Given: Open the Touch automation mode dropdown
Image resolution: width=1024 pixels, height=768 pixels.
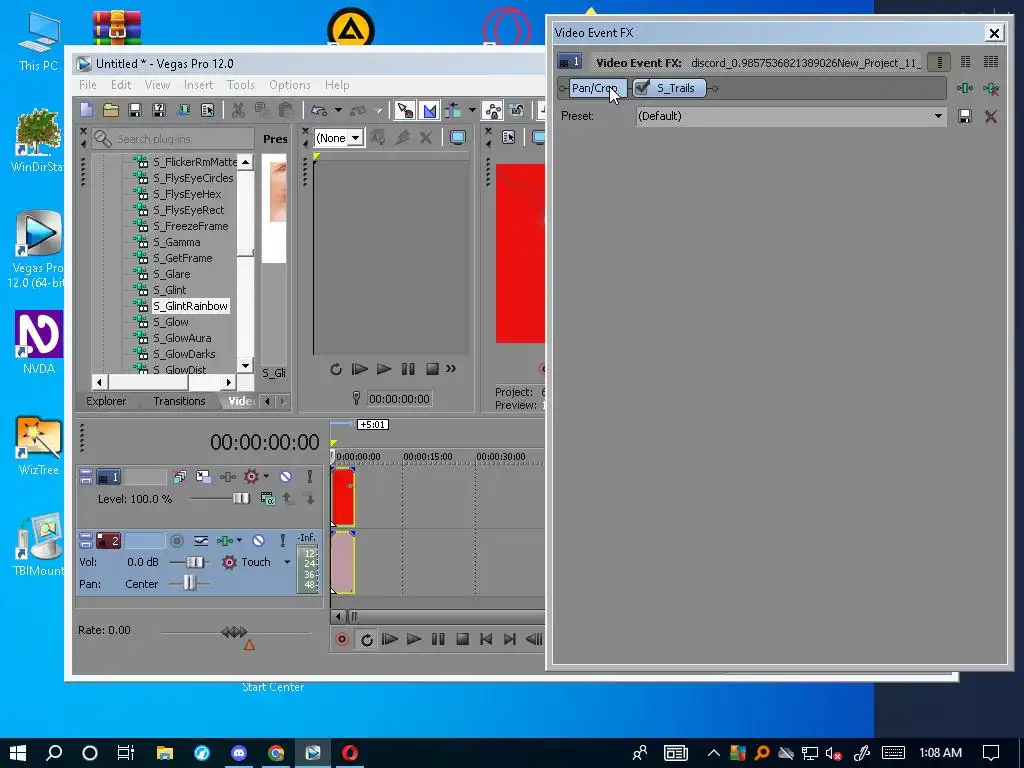Looking at the screenshot, I should (287, 562).
